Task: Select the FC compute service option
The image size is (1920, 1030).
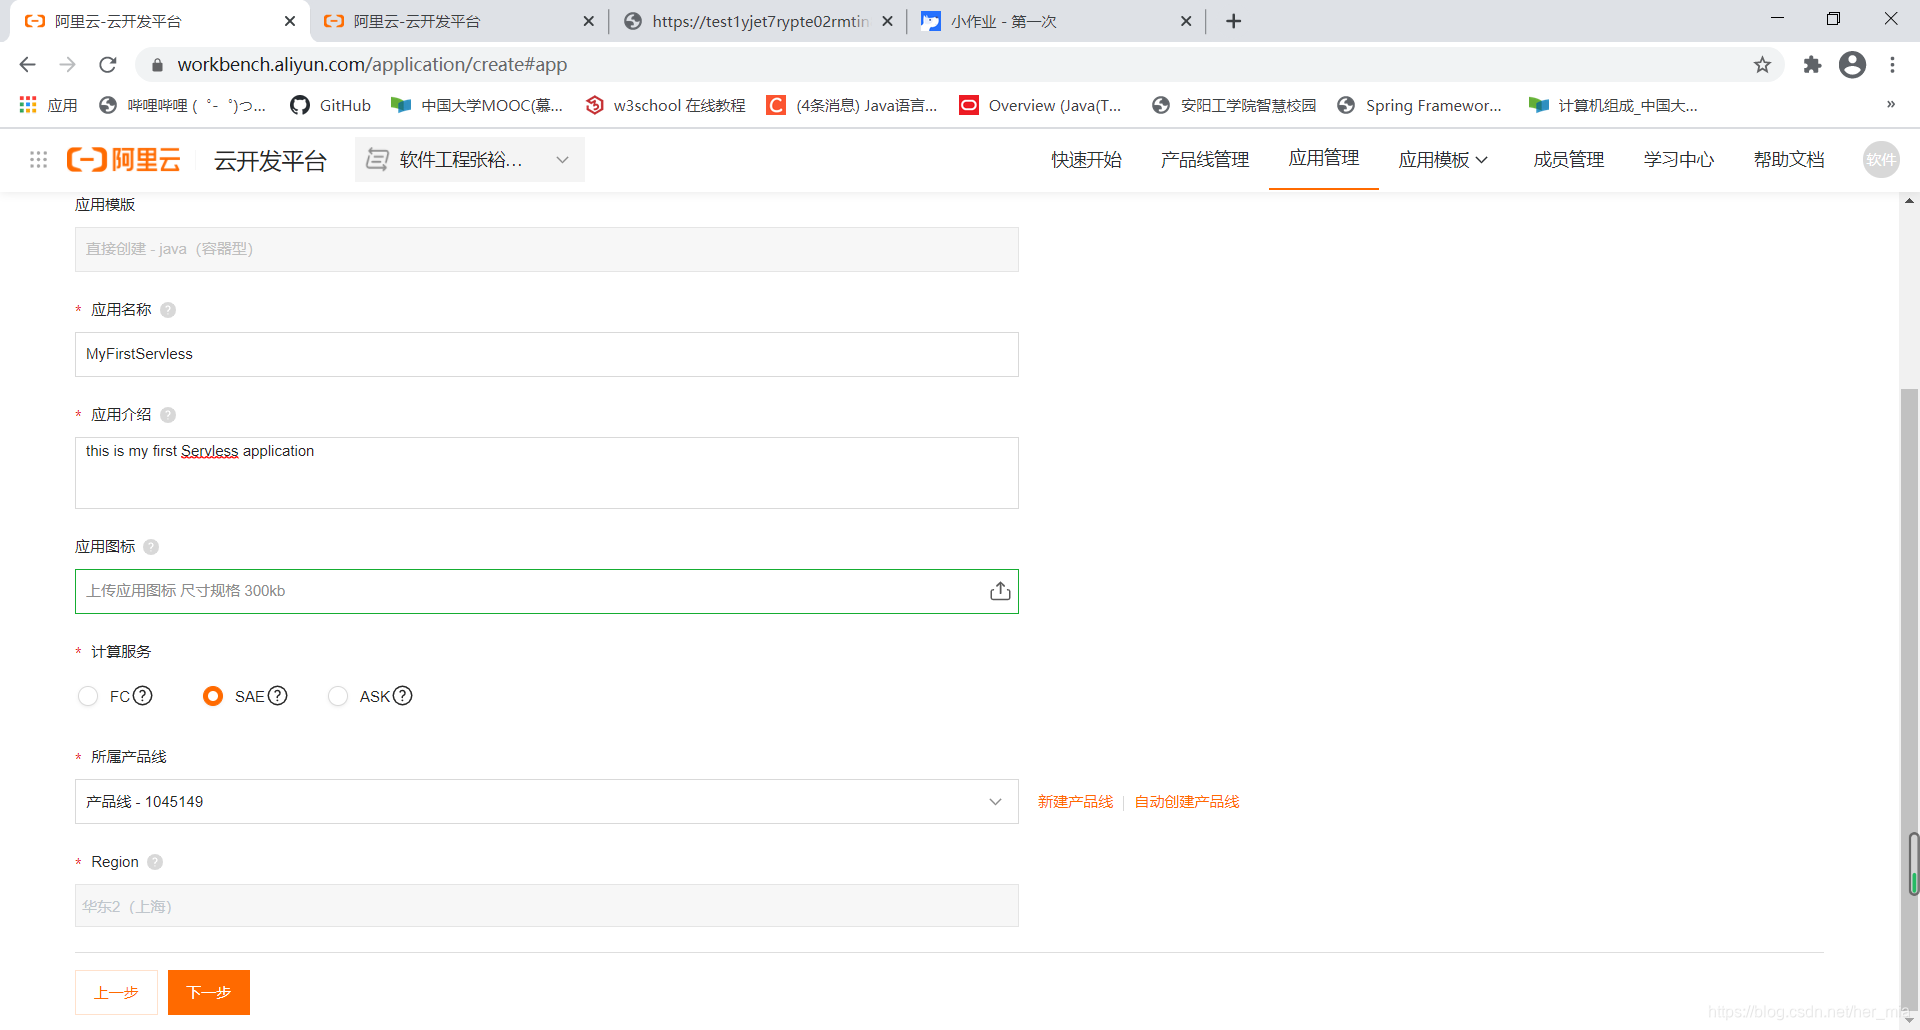Action: 88,696
